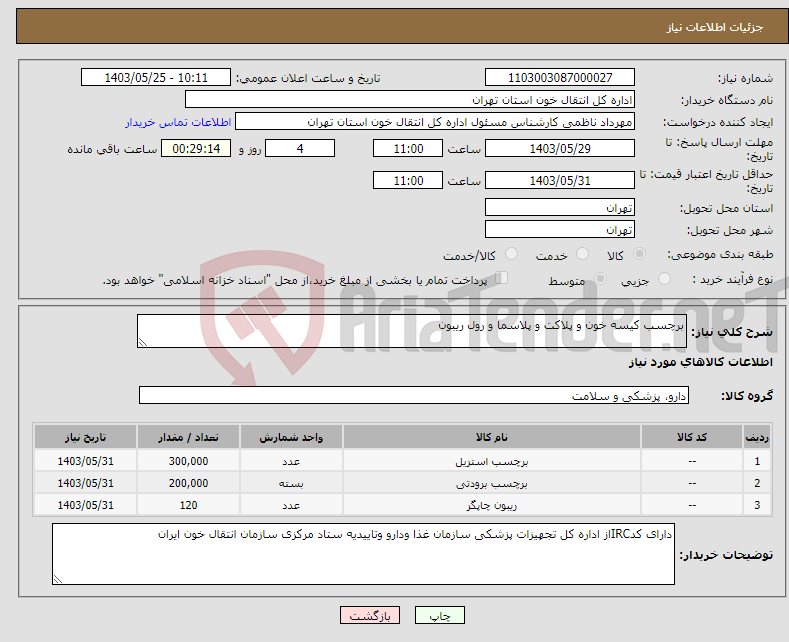Click remaining time field 00:29:14

point(196,148)
